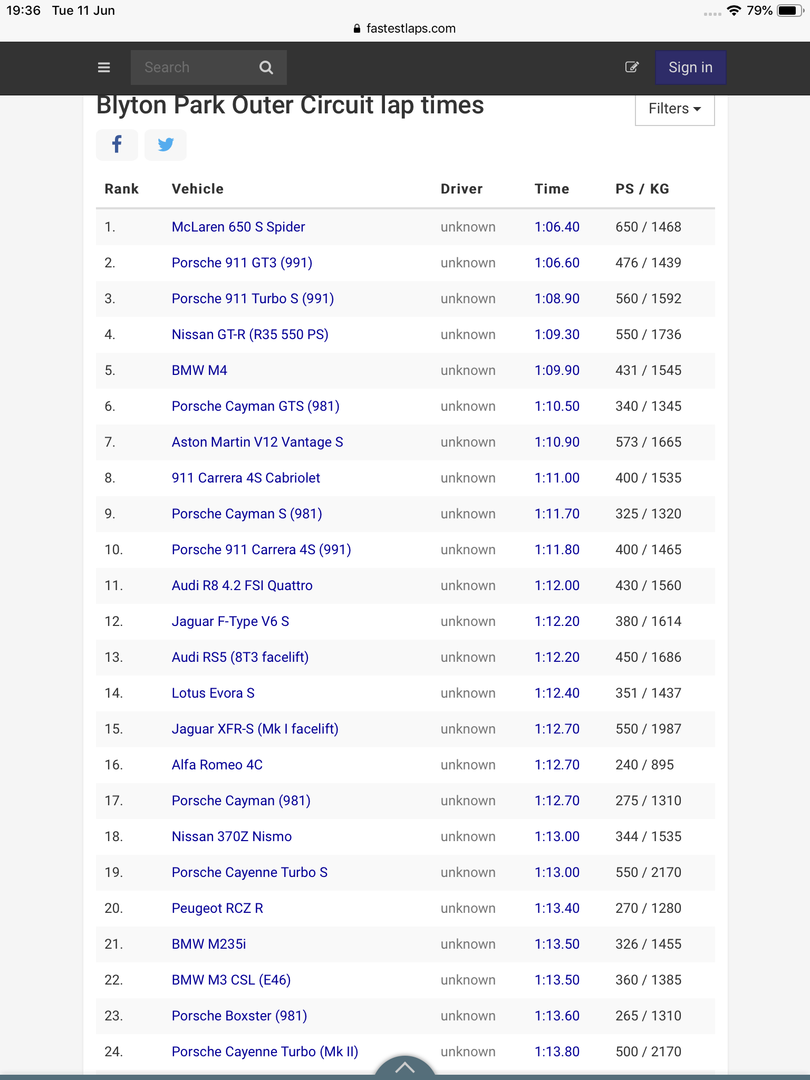
Task: Open Porsche Cayenne Turbo S link
Action: pyautogui.click(x=249, y=872)
